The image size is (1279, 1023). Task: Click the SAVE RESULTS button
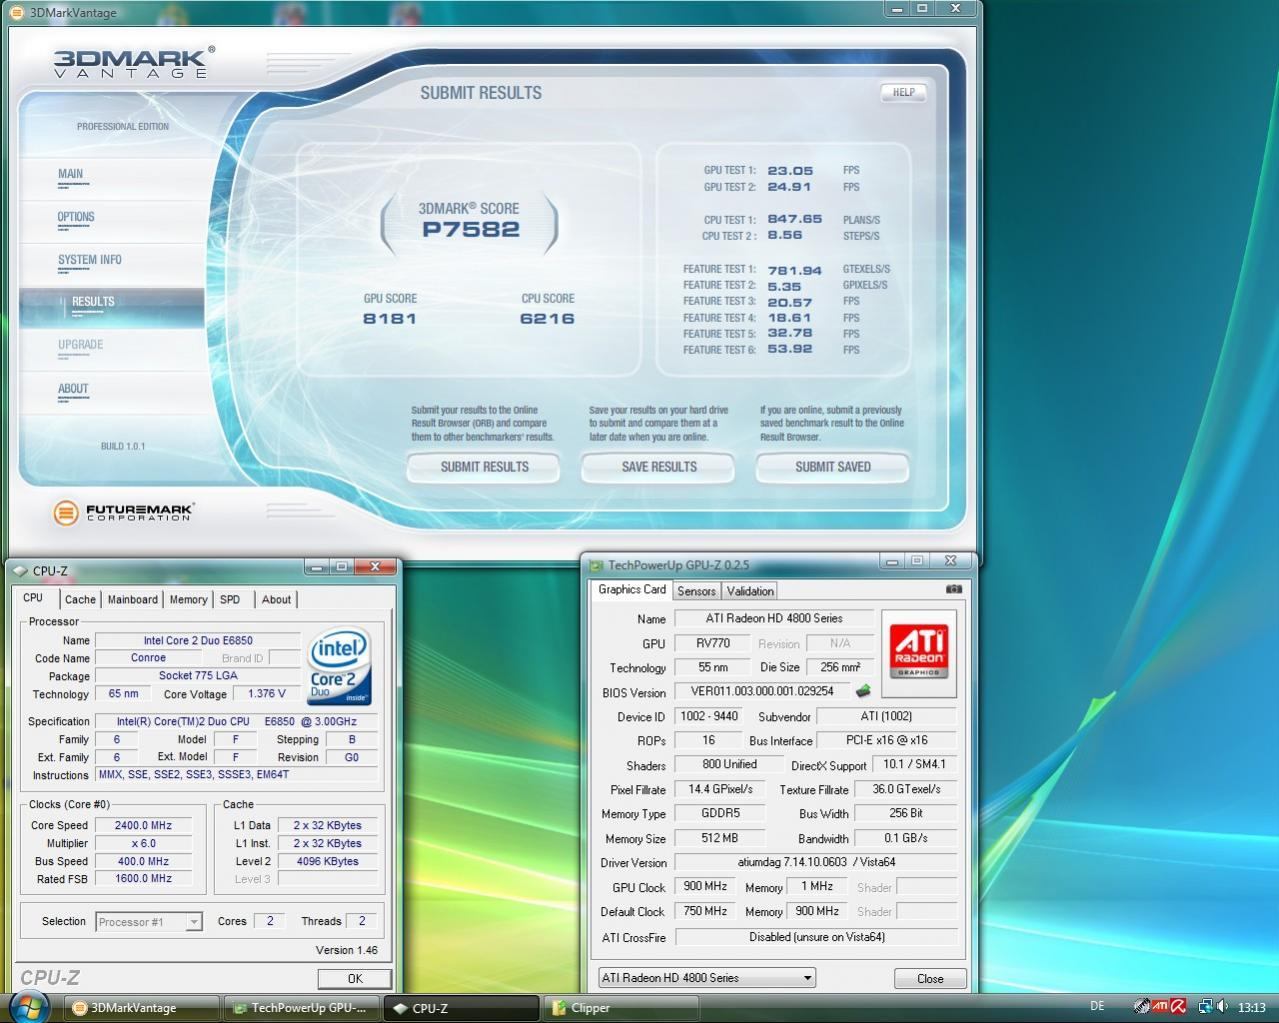point(659,467)
